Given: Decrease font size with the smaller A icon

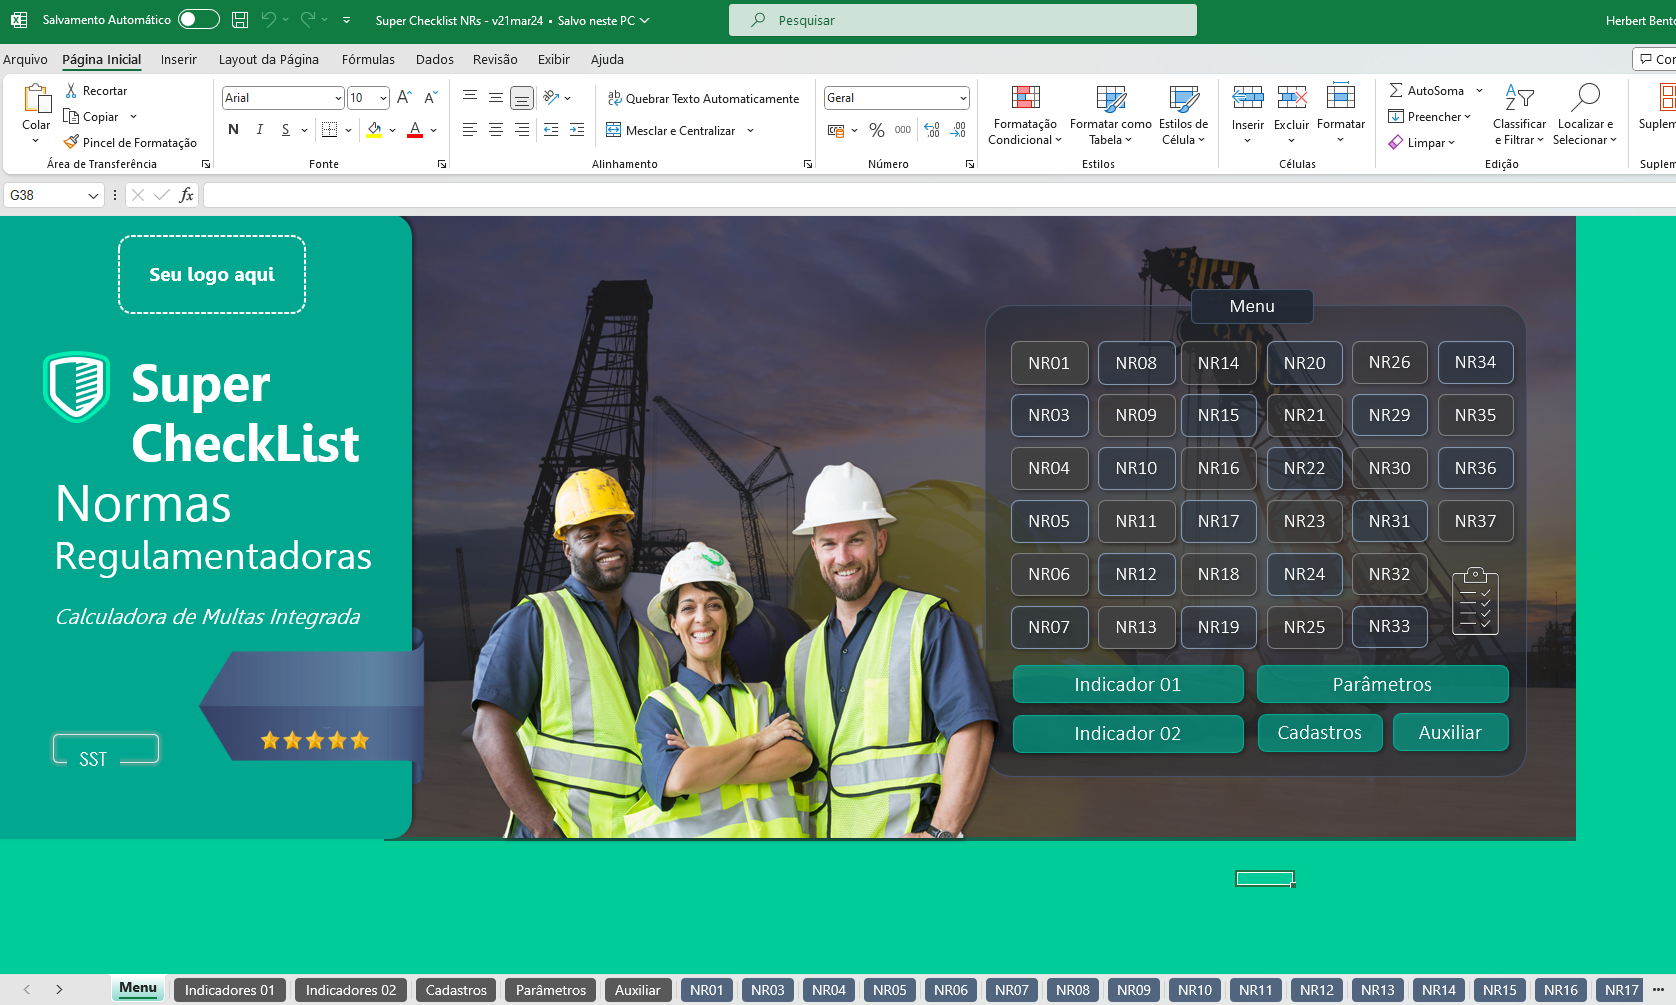Looking at the screenshot, I should click(x=431, y=97).
